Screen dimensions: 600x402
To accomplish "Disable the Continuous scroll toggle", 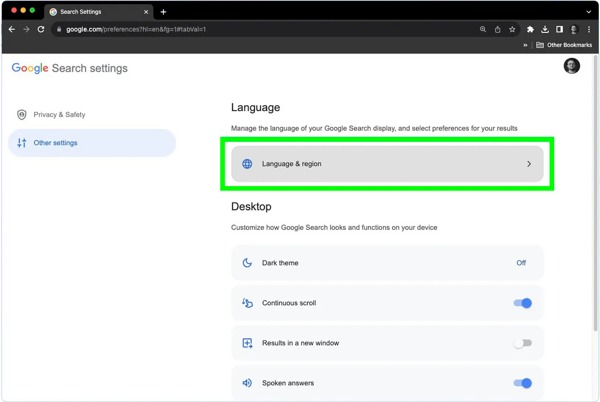I will coord(522,303).
